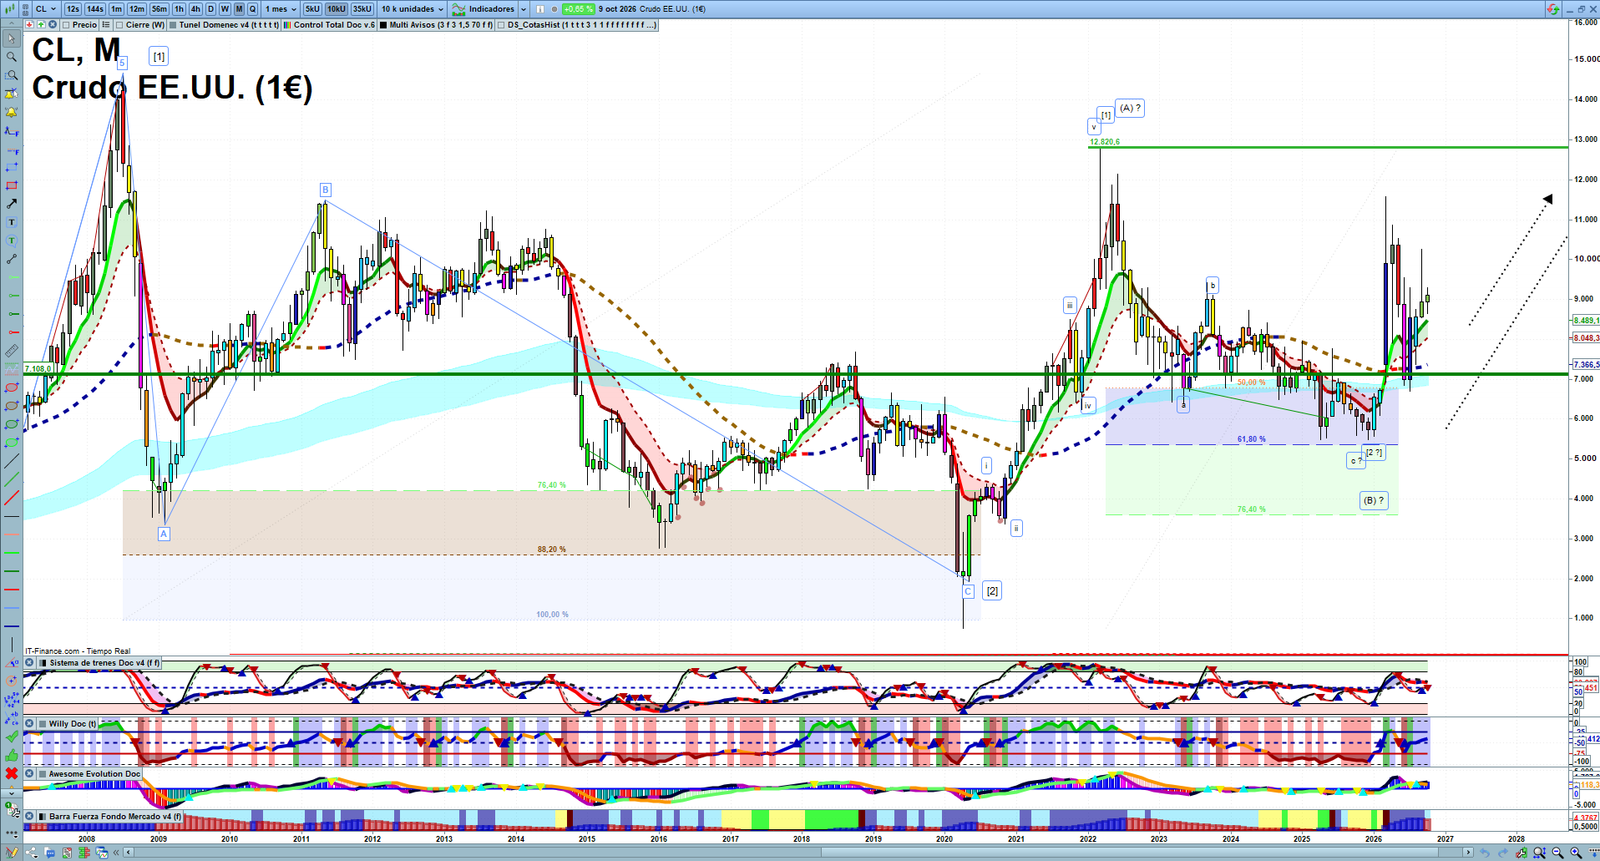Screen dimensions: 1600x861
Task: Click the green checkmark icon in left toolbar
Action: click(x=11, y=736)
